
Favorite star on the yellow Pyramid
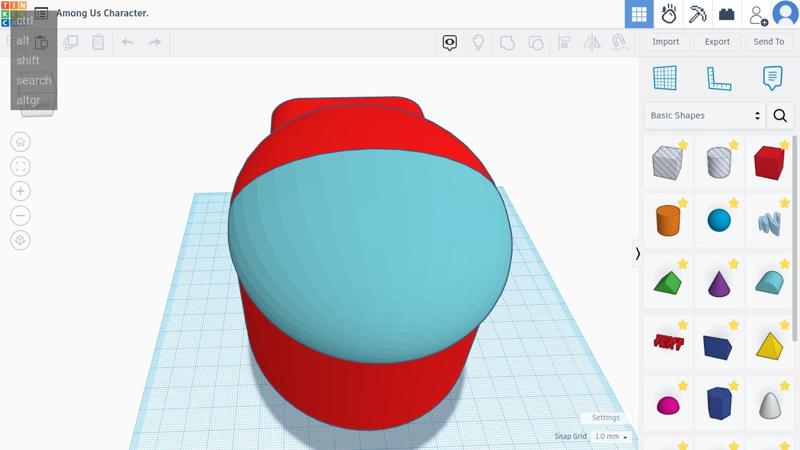click(785, 324)
